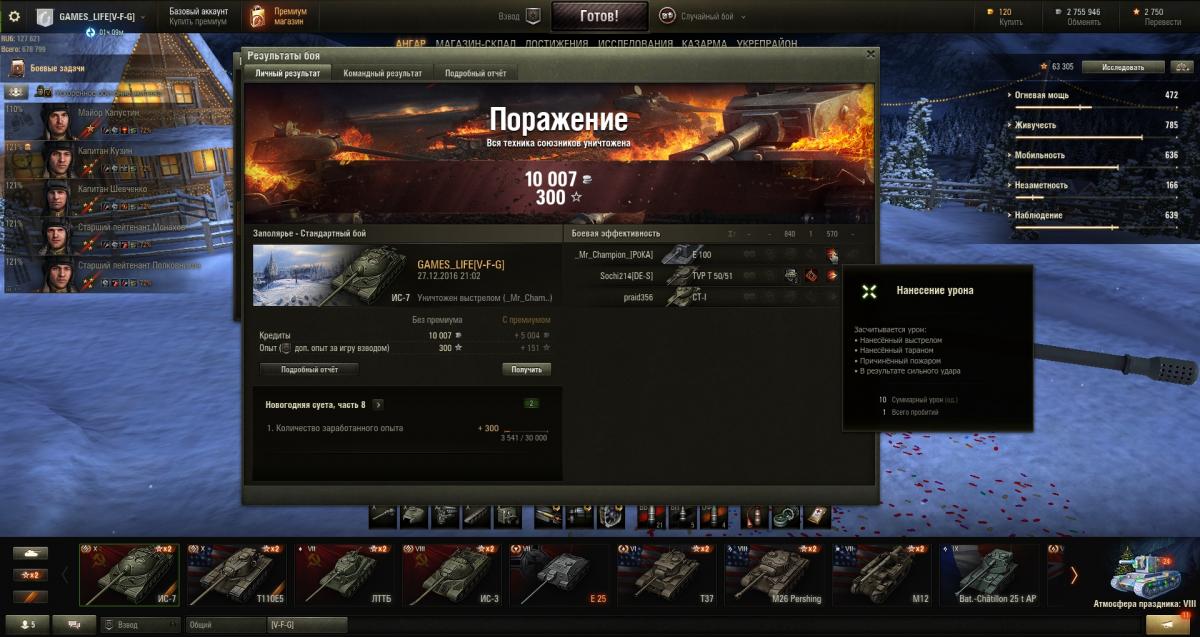Select the Bat.-Châtillon 25 t AP tank
1200x637 pixels.
coord(990,573)
